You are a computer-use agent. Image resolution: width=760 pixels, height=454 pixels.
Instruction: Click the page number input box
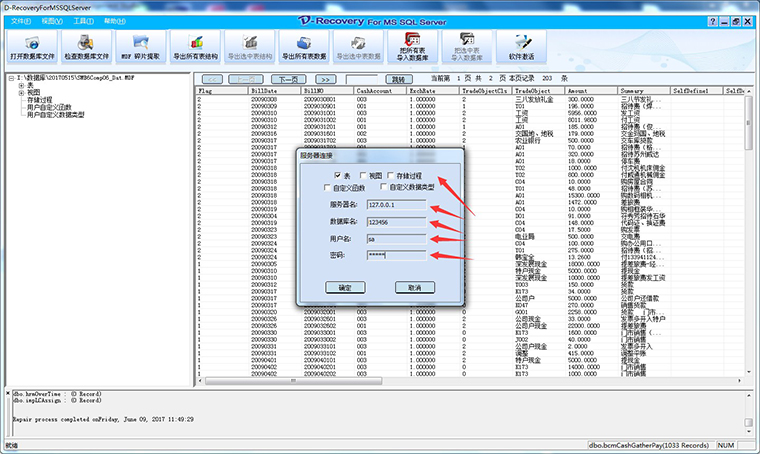[x=362, y=79]
